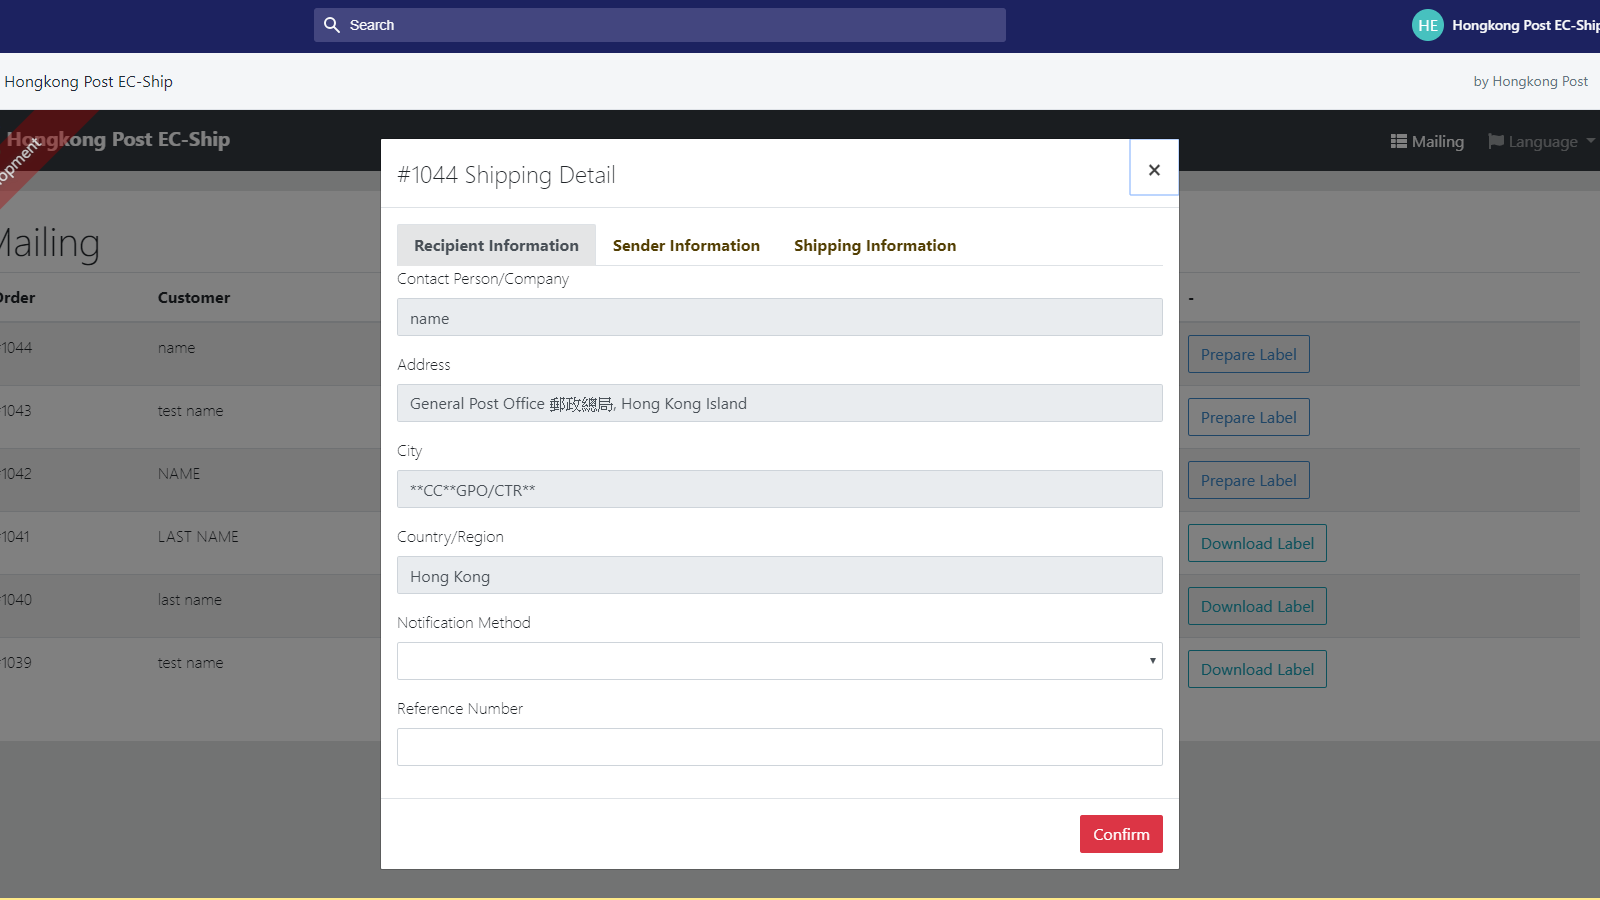Switch to Sender Information tab
The height and width of the screenshot is (900, 1600).
[x=686, y=245]
